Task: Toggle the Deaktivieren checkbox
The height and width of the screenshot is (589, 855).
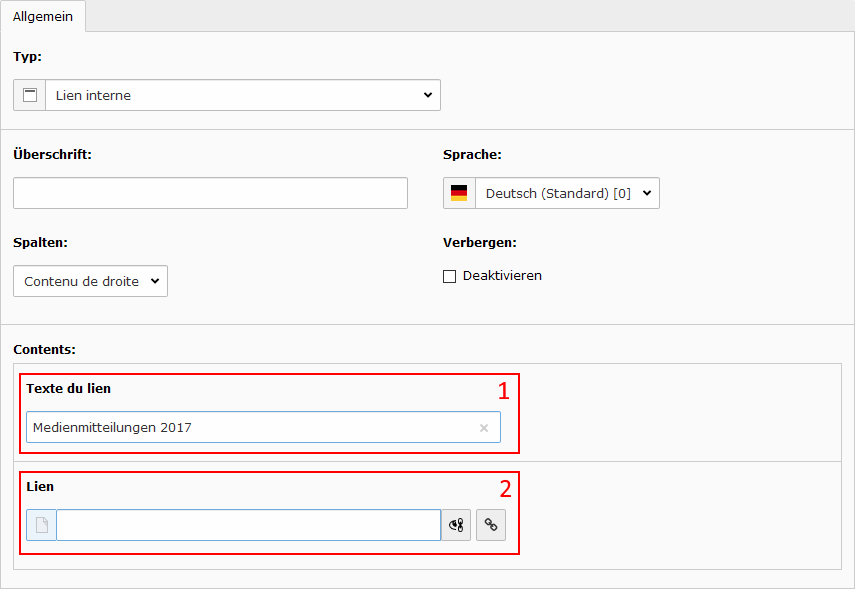Action: pos(449,277)
